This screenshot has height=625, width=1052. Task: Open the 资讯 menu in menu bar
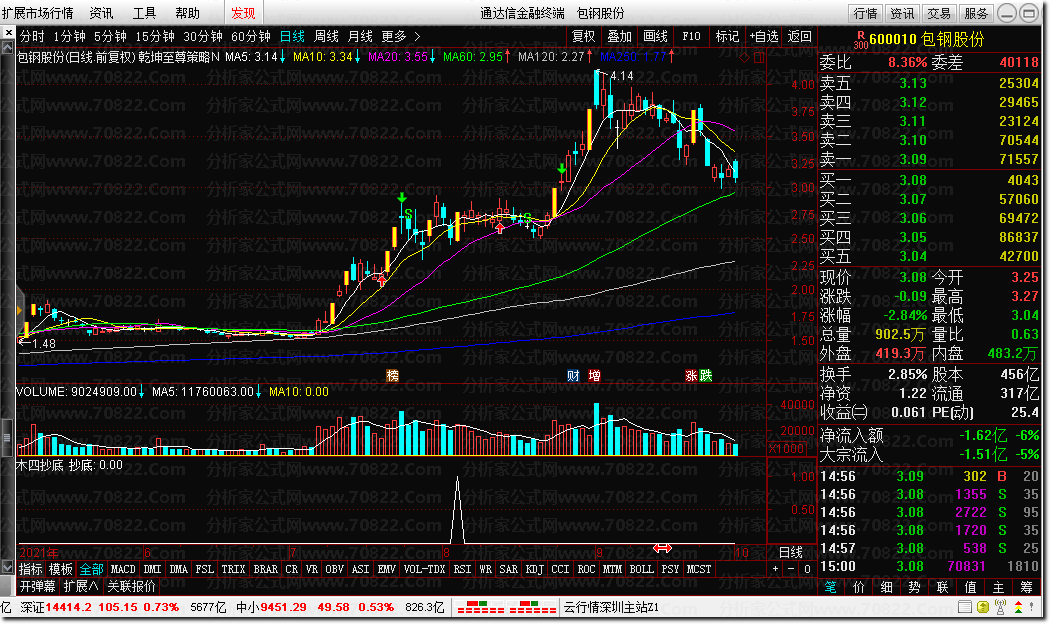(101, 13)
